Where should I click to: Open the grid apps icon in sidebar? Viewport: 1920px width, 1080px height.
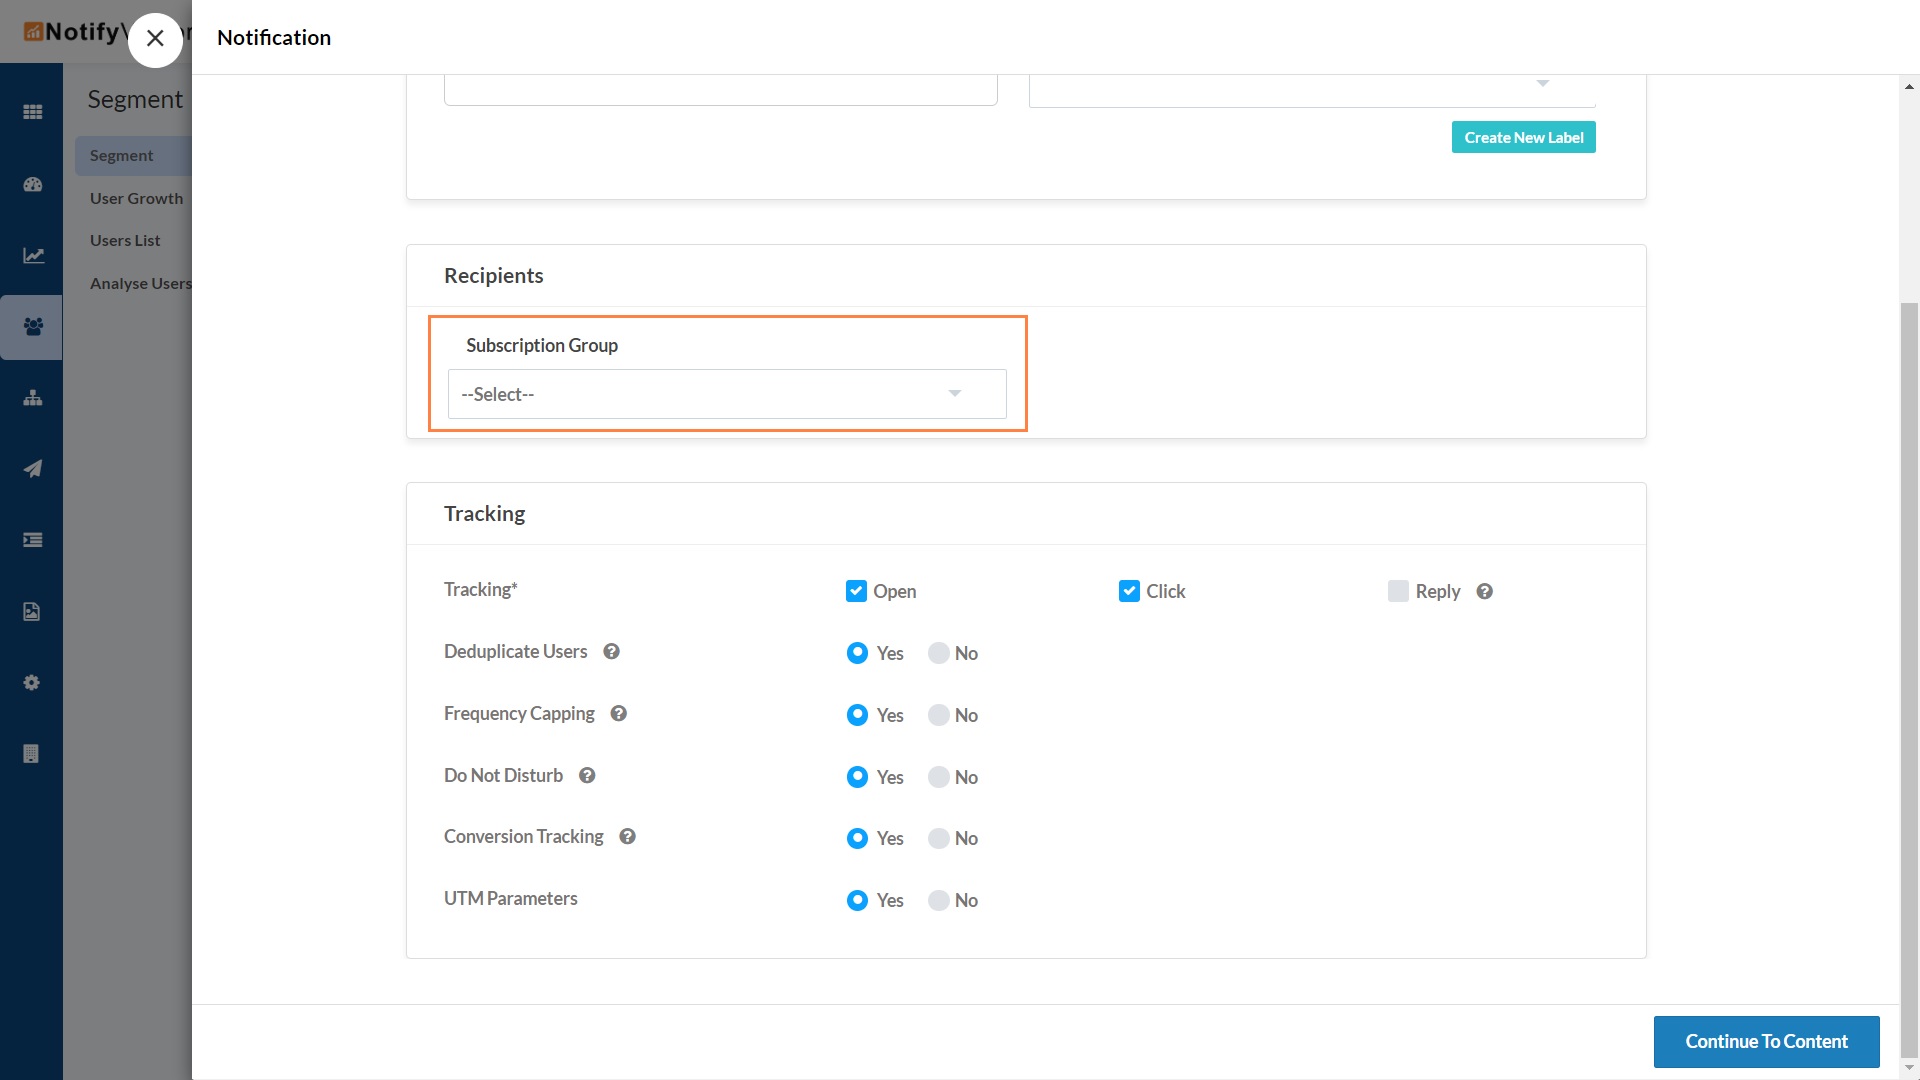coord(32,112)
